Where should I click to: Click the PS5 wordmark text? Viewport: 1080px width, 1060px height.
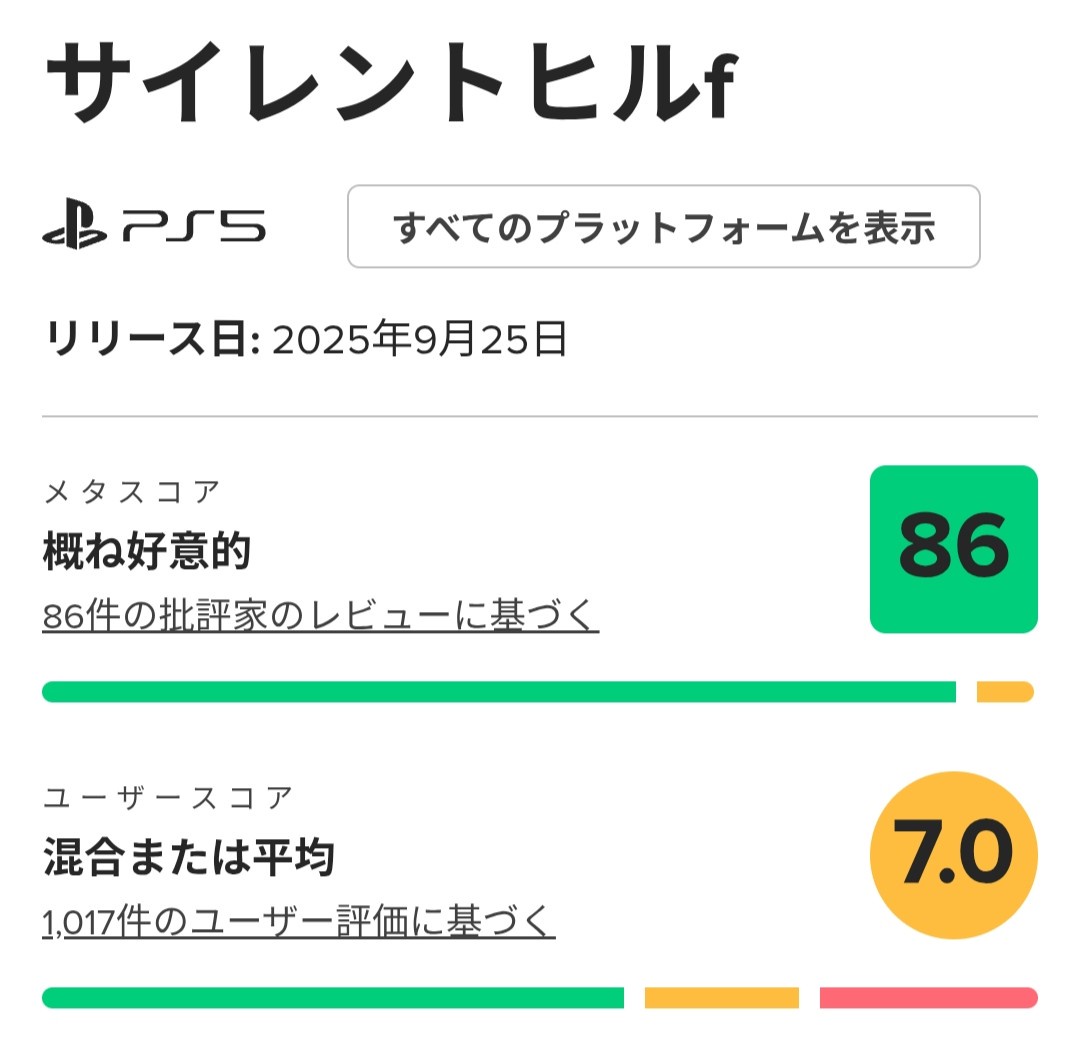194,228
